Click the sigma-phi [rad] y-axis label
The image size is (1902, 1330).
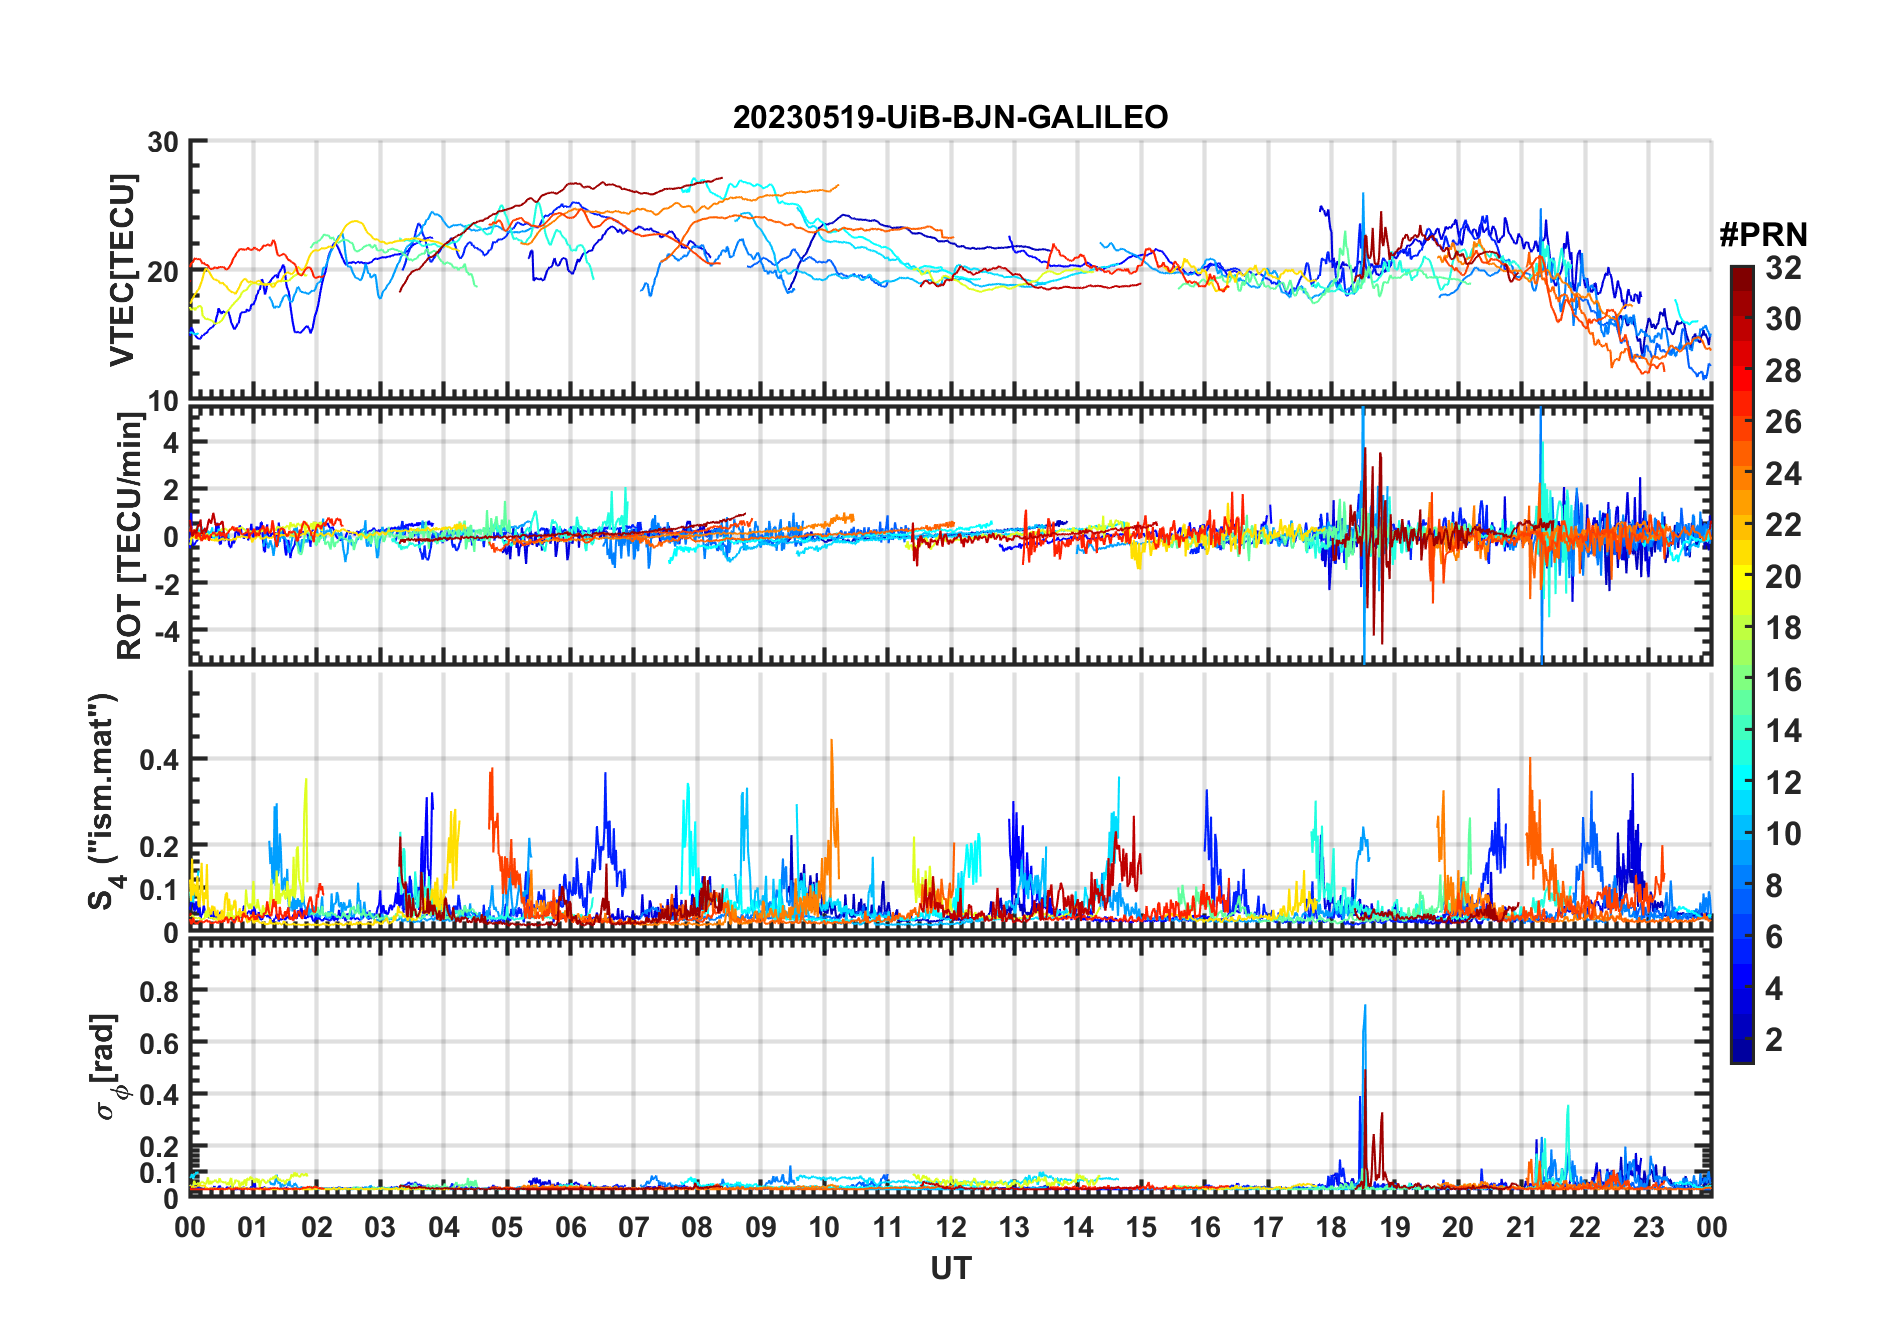pyautogui.click(x=107, y=1067)
